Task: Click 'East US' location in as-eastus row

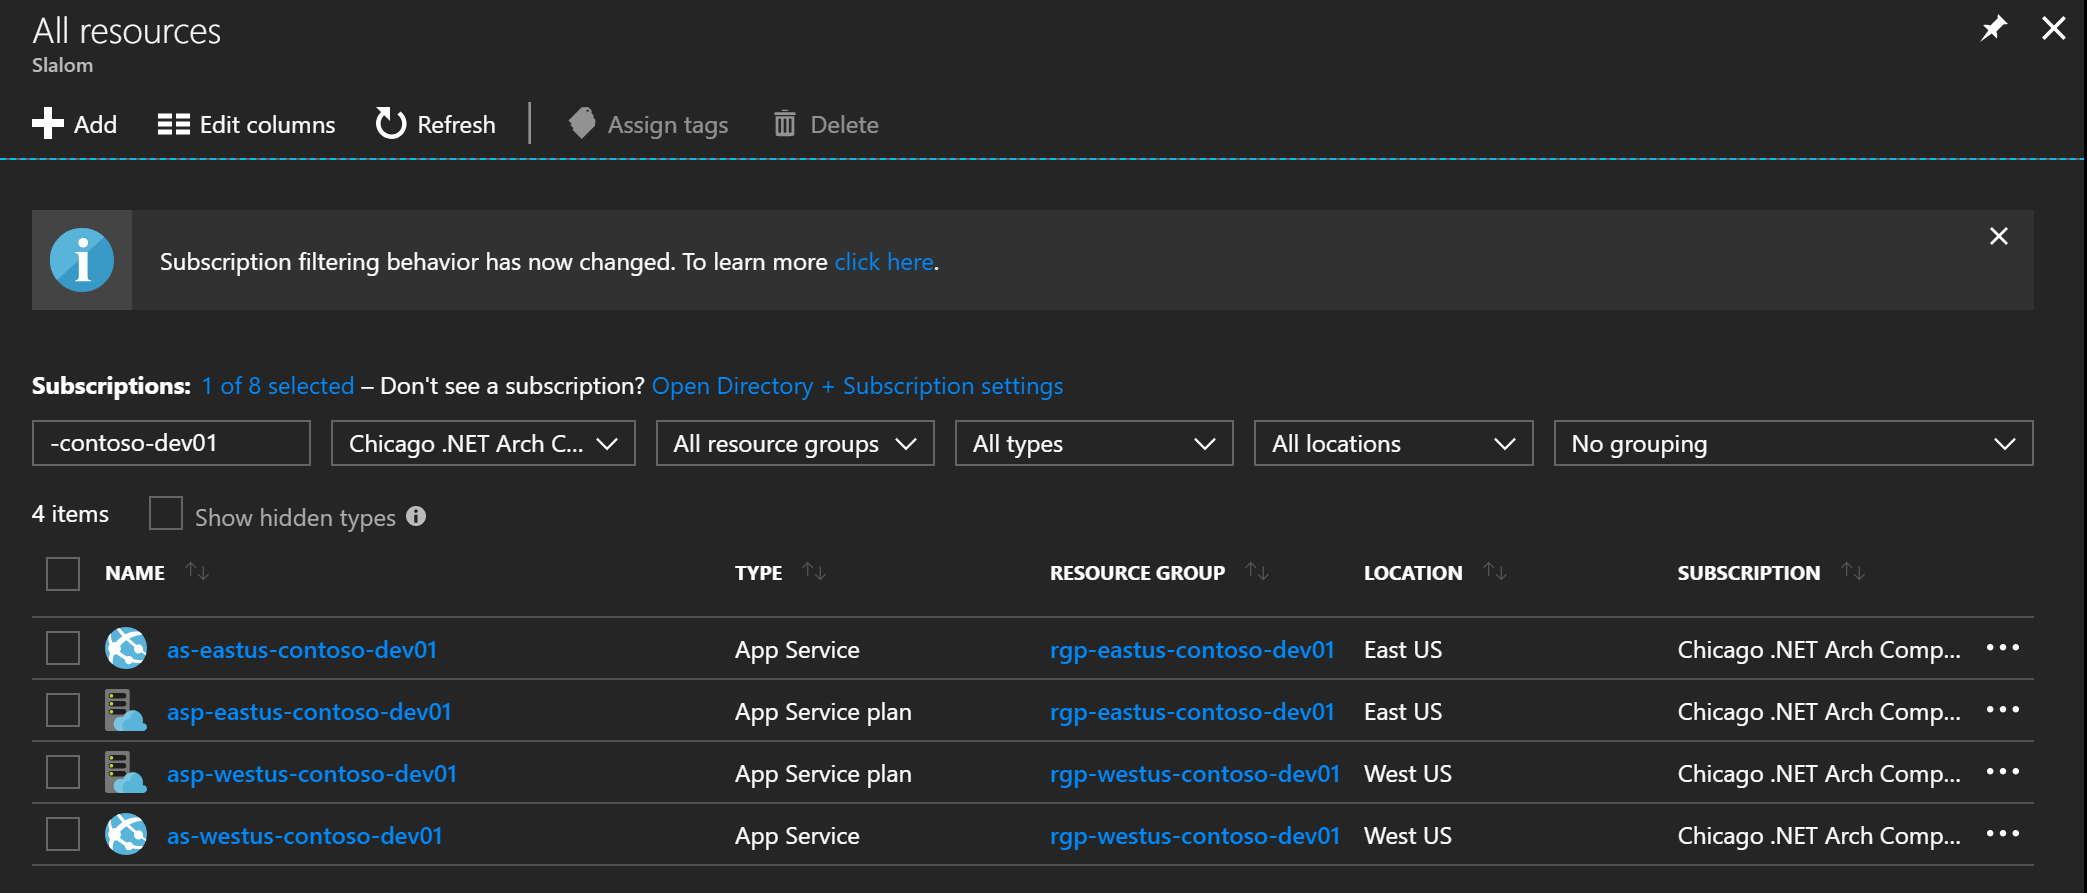Action: click(1403, 650)
